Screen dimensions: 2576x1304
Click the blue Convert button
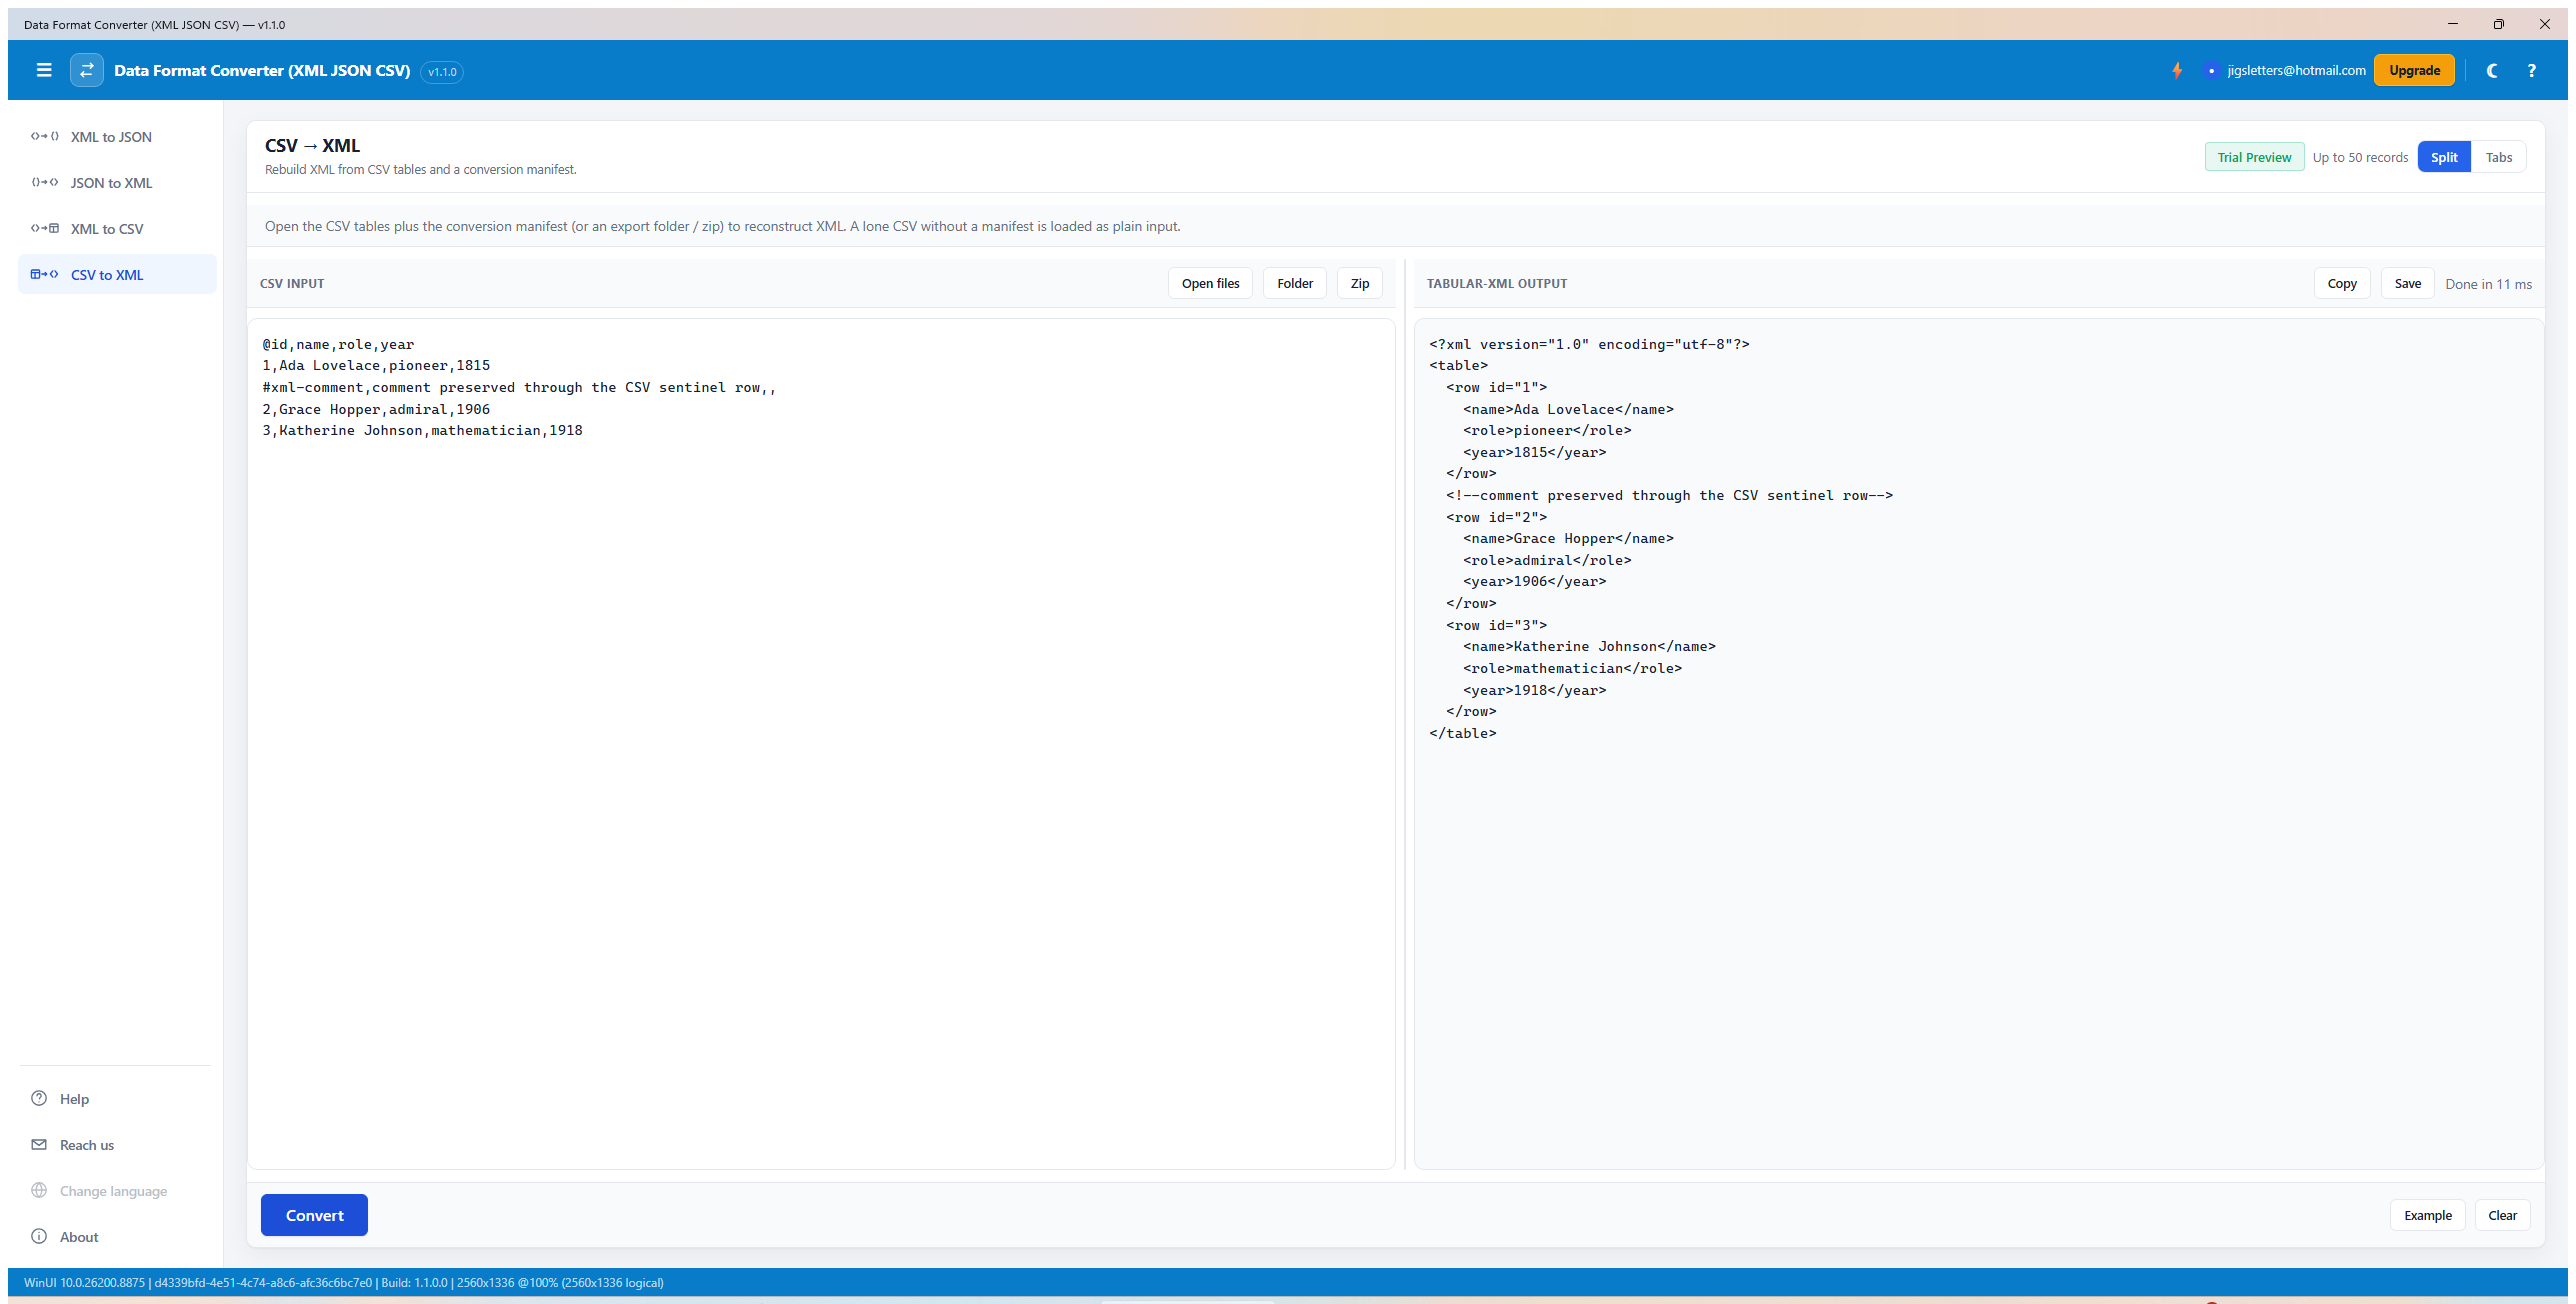(314, 1215)
